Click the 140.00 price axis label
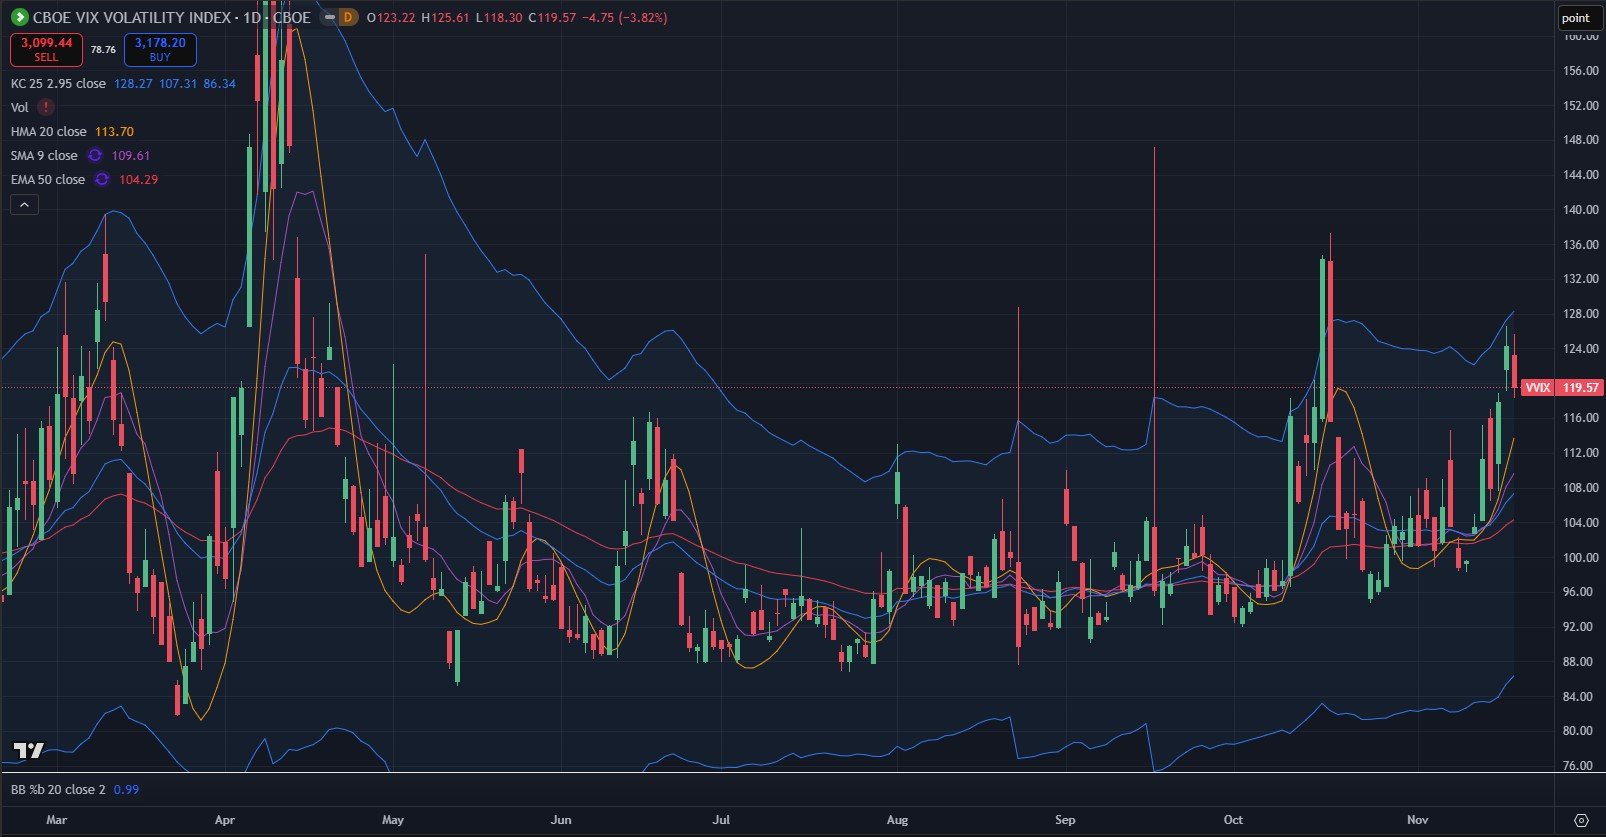 1580,210
